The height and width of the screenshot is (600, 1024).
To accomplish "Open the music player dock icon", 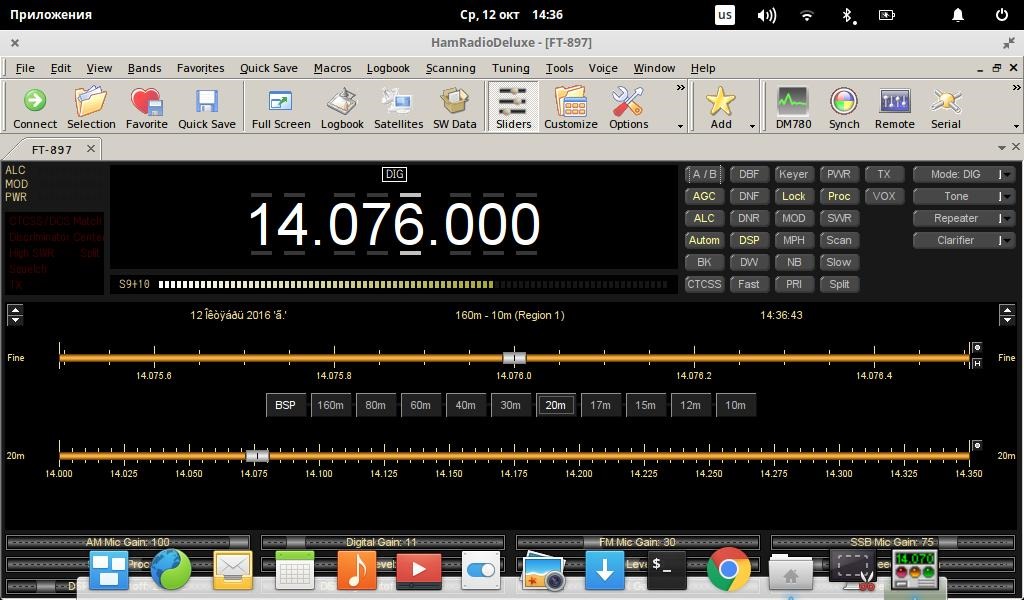I will click(356, 570).
